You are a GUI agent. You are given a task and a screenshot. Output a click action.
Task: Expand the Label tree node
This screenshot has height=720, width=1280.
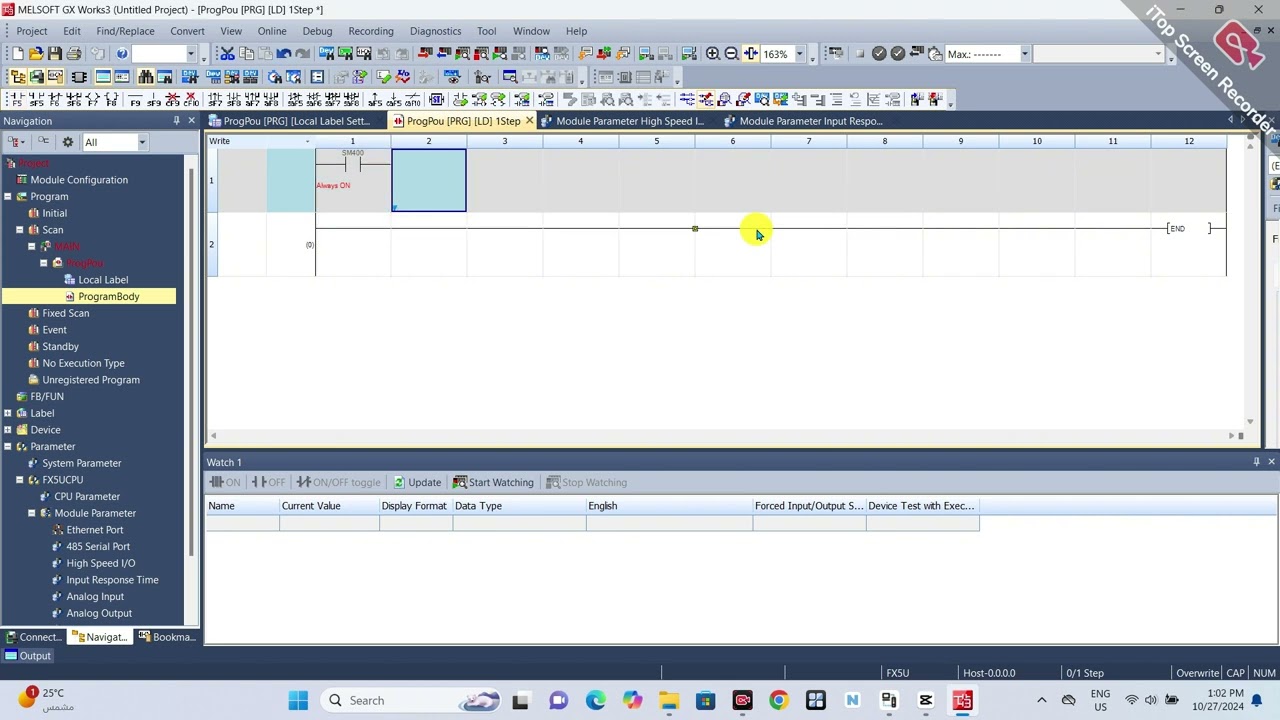tap(8, 413)
